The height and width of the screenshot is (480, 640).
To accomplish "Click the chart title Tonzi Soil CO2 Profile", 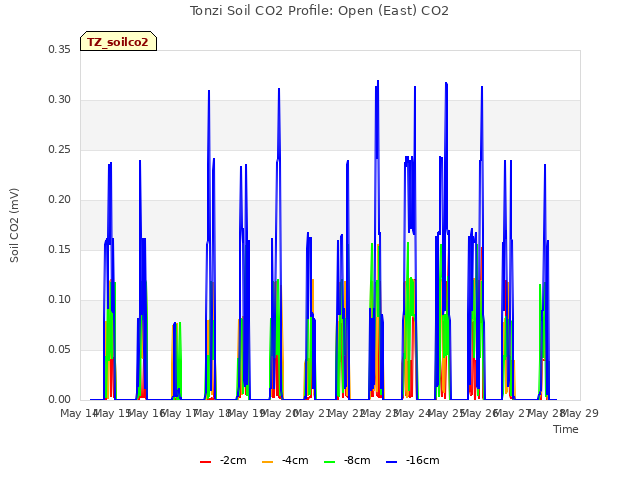I will [x=319, y=11].
